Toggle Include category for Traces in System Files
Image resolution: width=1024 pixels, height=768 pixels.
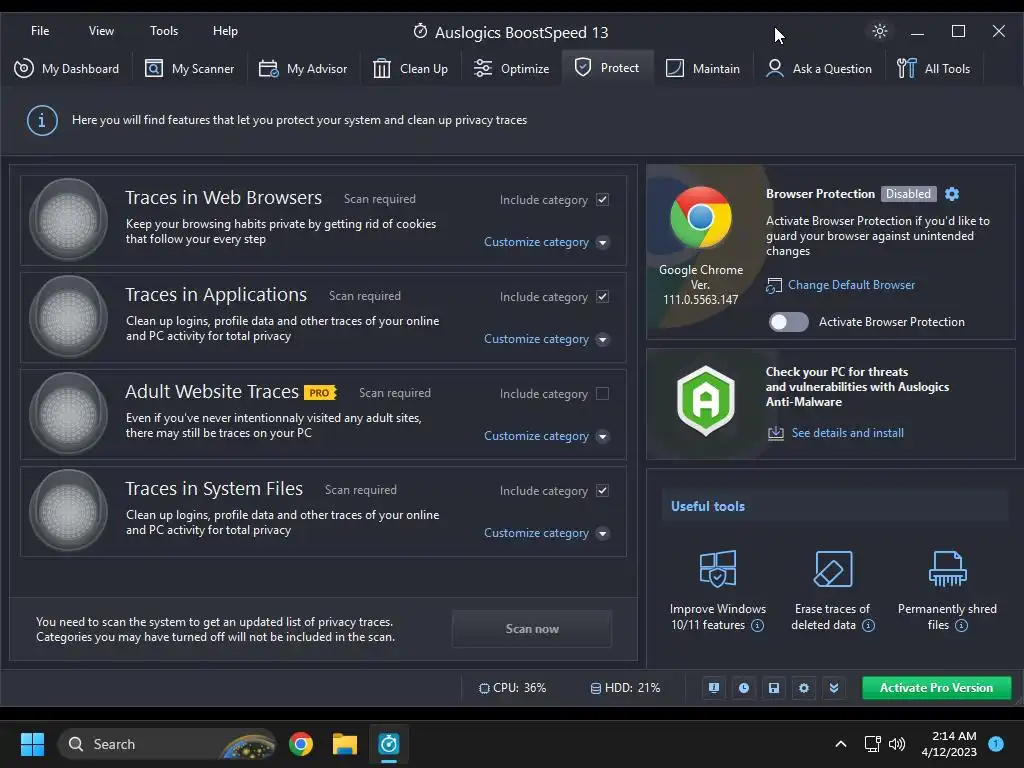[603, 490]
